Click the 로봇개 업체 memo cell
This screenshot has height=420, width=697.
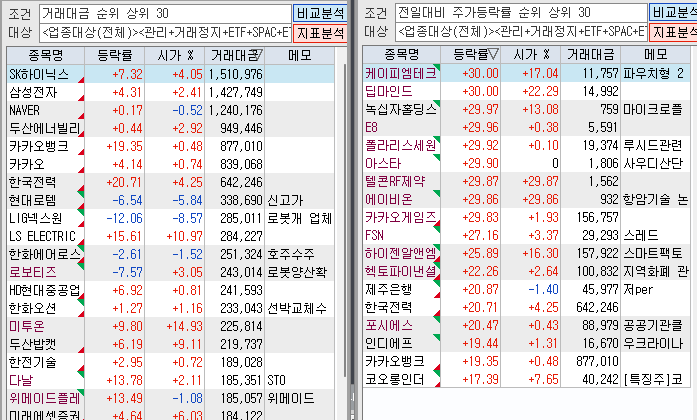tap(300, 218)
